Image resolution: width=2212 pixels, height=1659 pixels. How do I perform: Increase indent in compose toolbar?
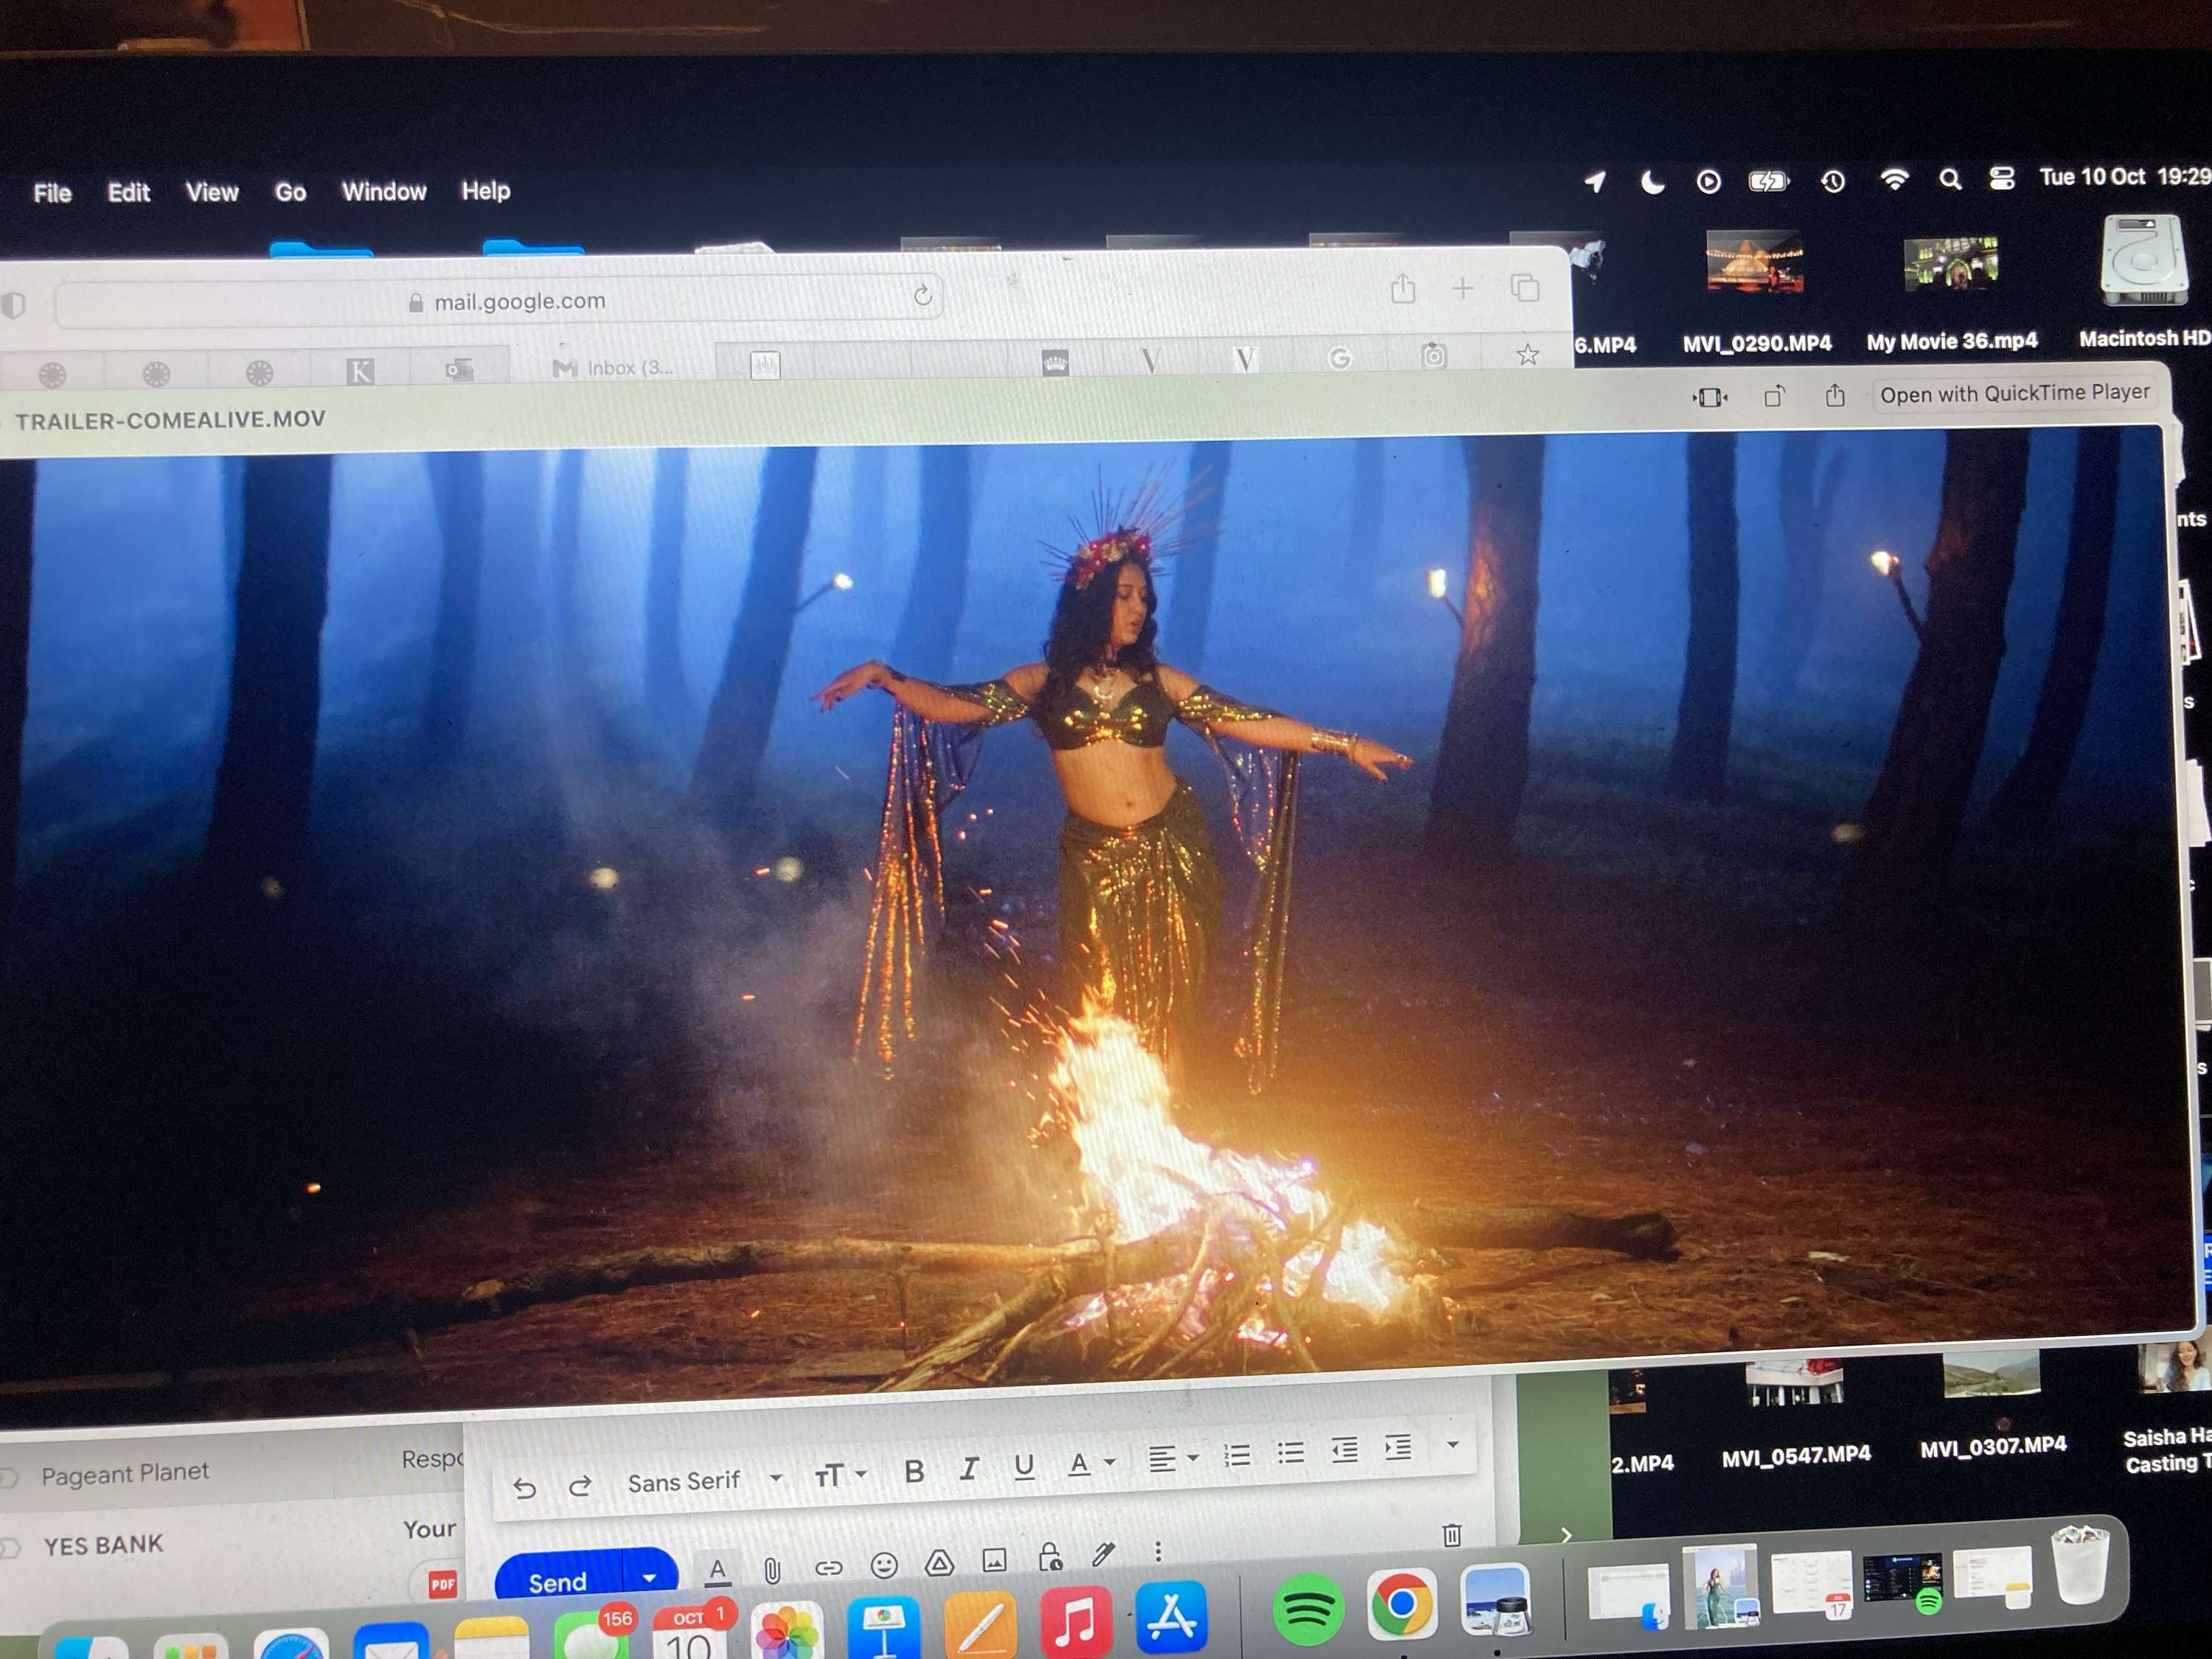1397,1447
